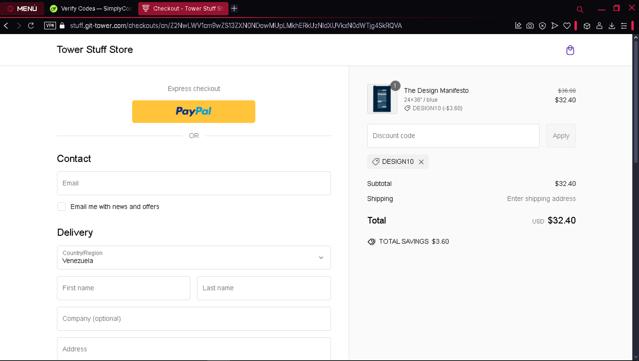Click the Last name field

(x=264, y=288)
